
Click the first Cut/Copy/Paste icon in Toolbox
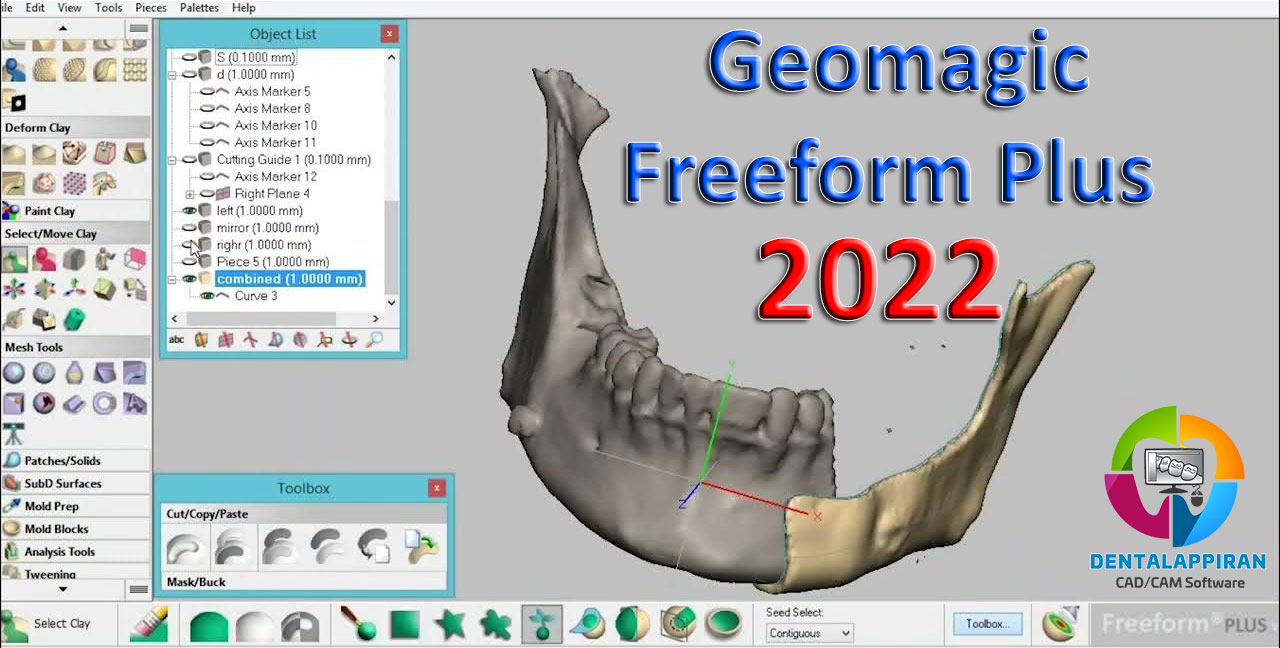click(184, 546)
